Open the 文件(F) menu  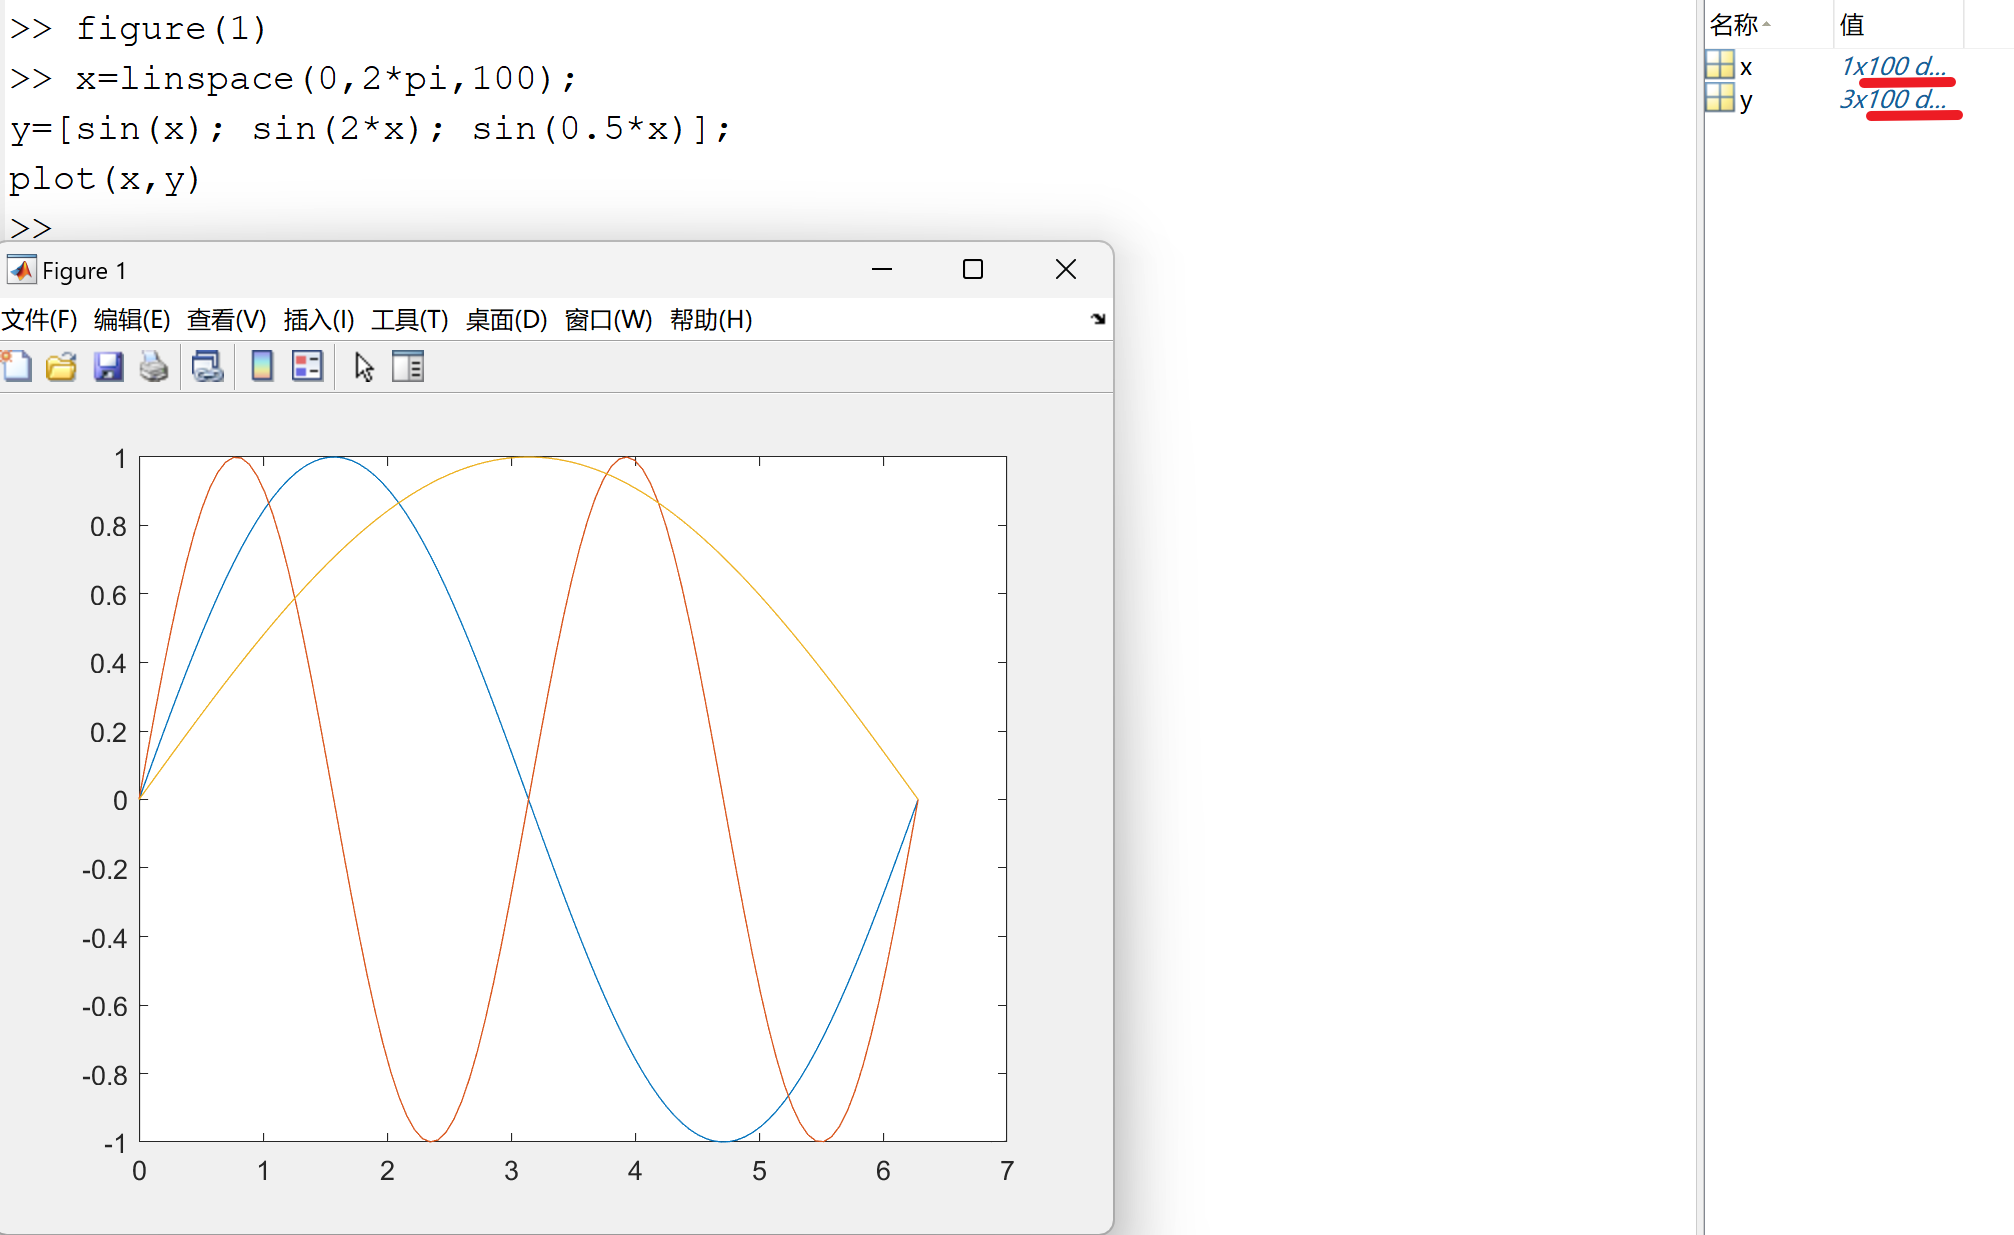(x=39, y=320)
